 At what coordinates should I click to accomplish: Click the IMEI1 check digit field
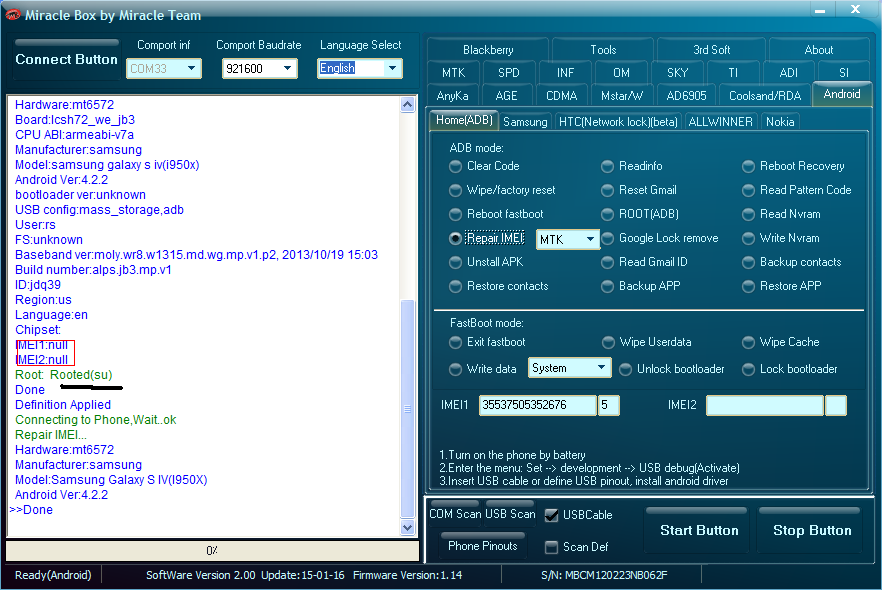608,405
